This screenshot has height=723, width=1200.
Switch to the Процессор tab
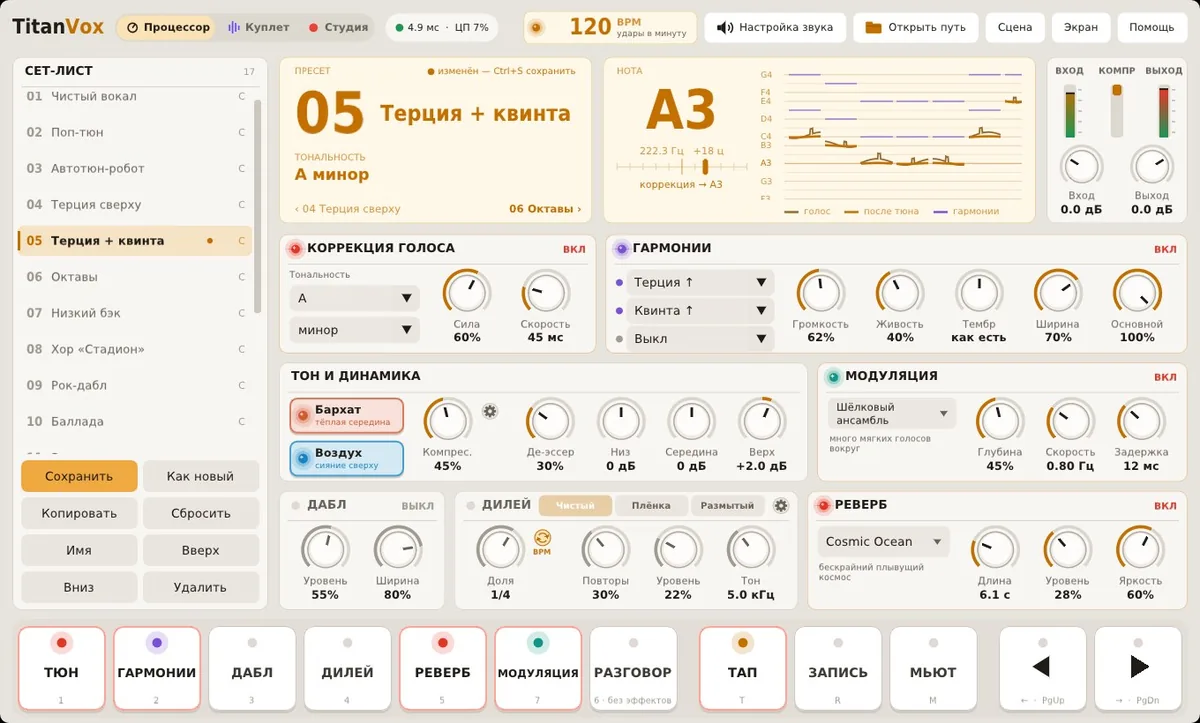pyautogui.click(x=165, y=27)
